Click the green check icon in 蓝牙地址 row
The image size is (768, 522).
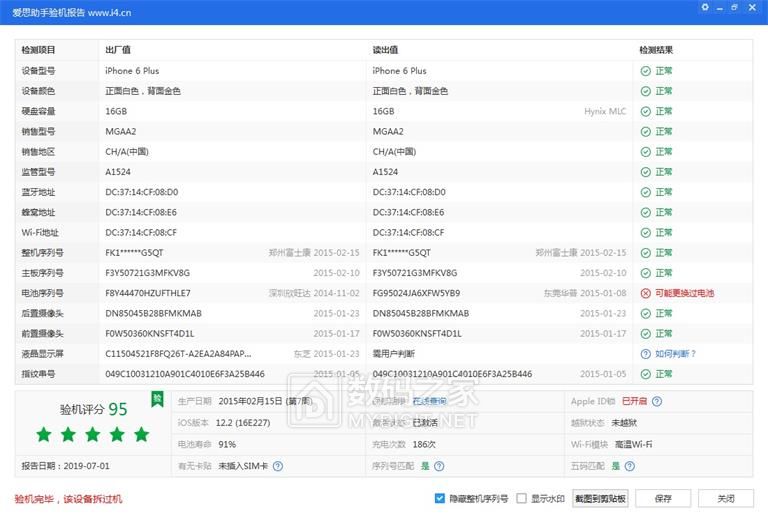click(x=646, y=192)
